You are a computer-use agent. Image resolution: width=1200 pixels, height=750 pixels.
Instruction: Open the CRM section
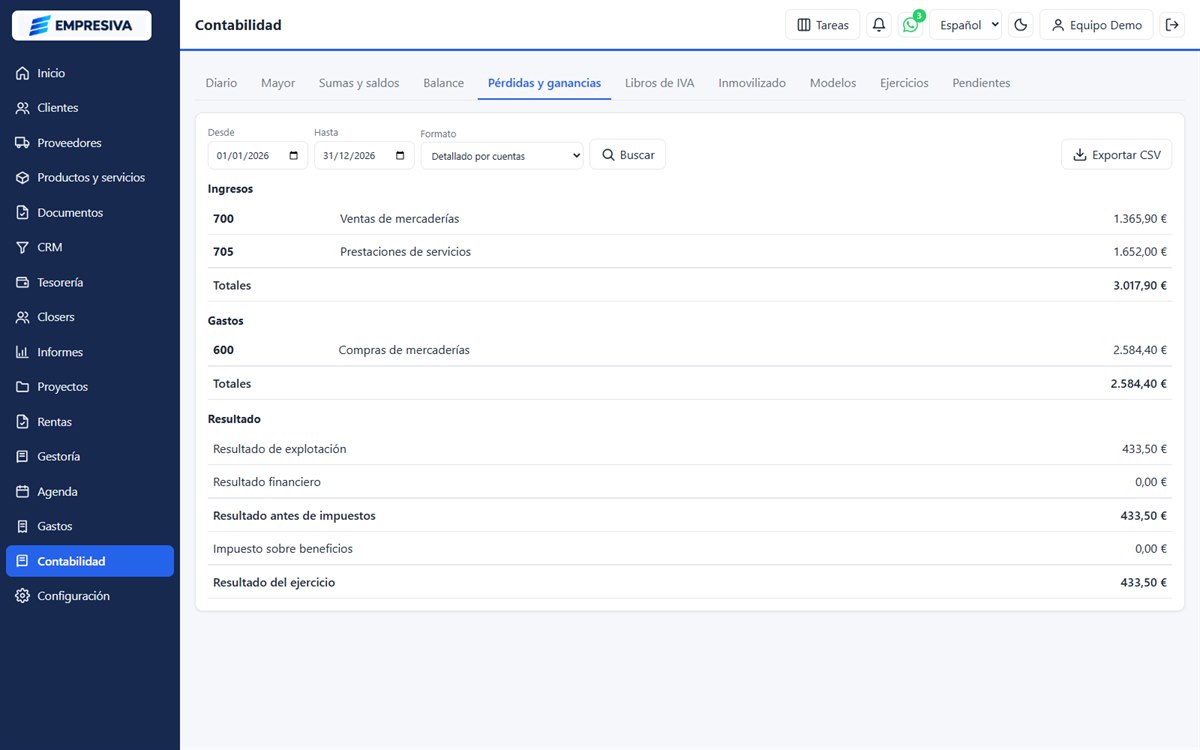pyautogui.click(x=90, y=247)
